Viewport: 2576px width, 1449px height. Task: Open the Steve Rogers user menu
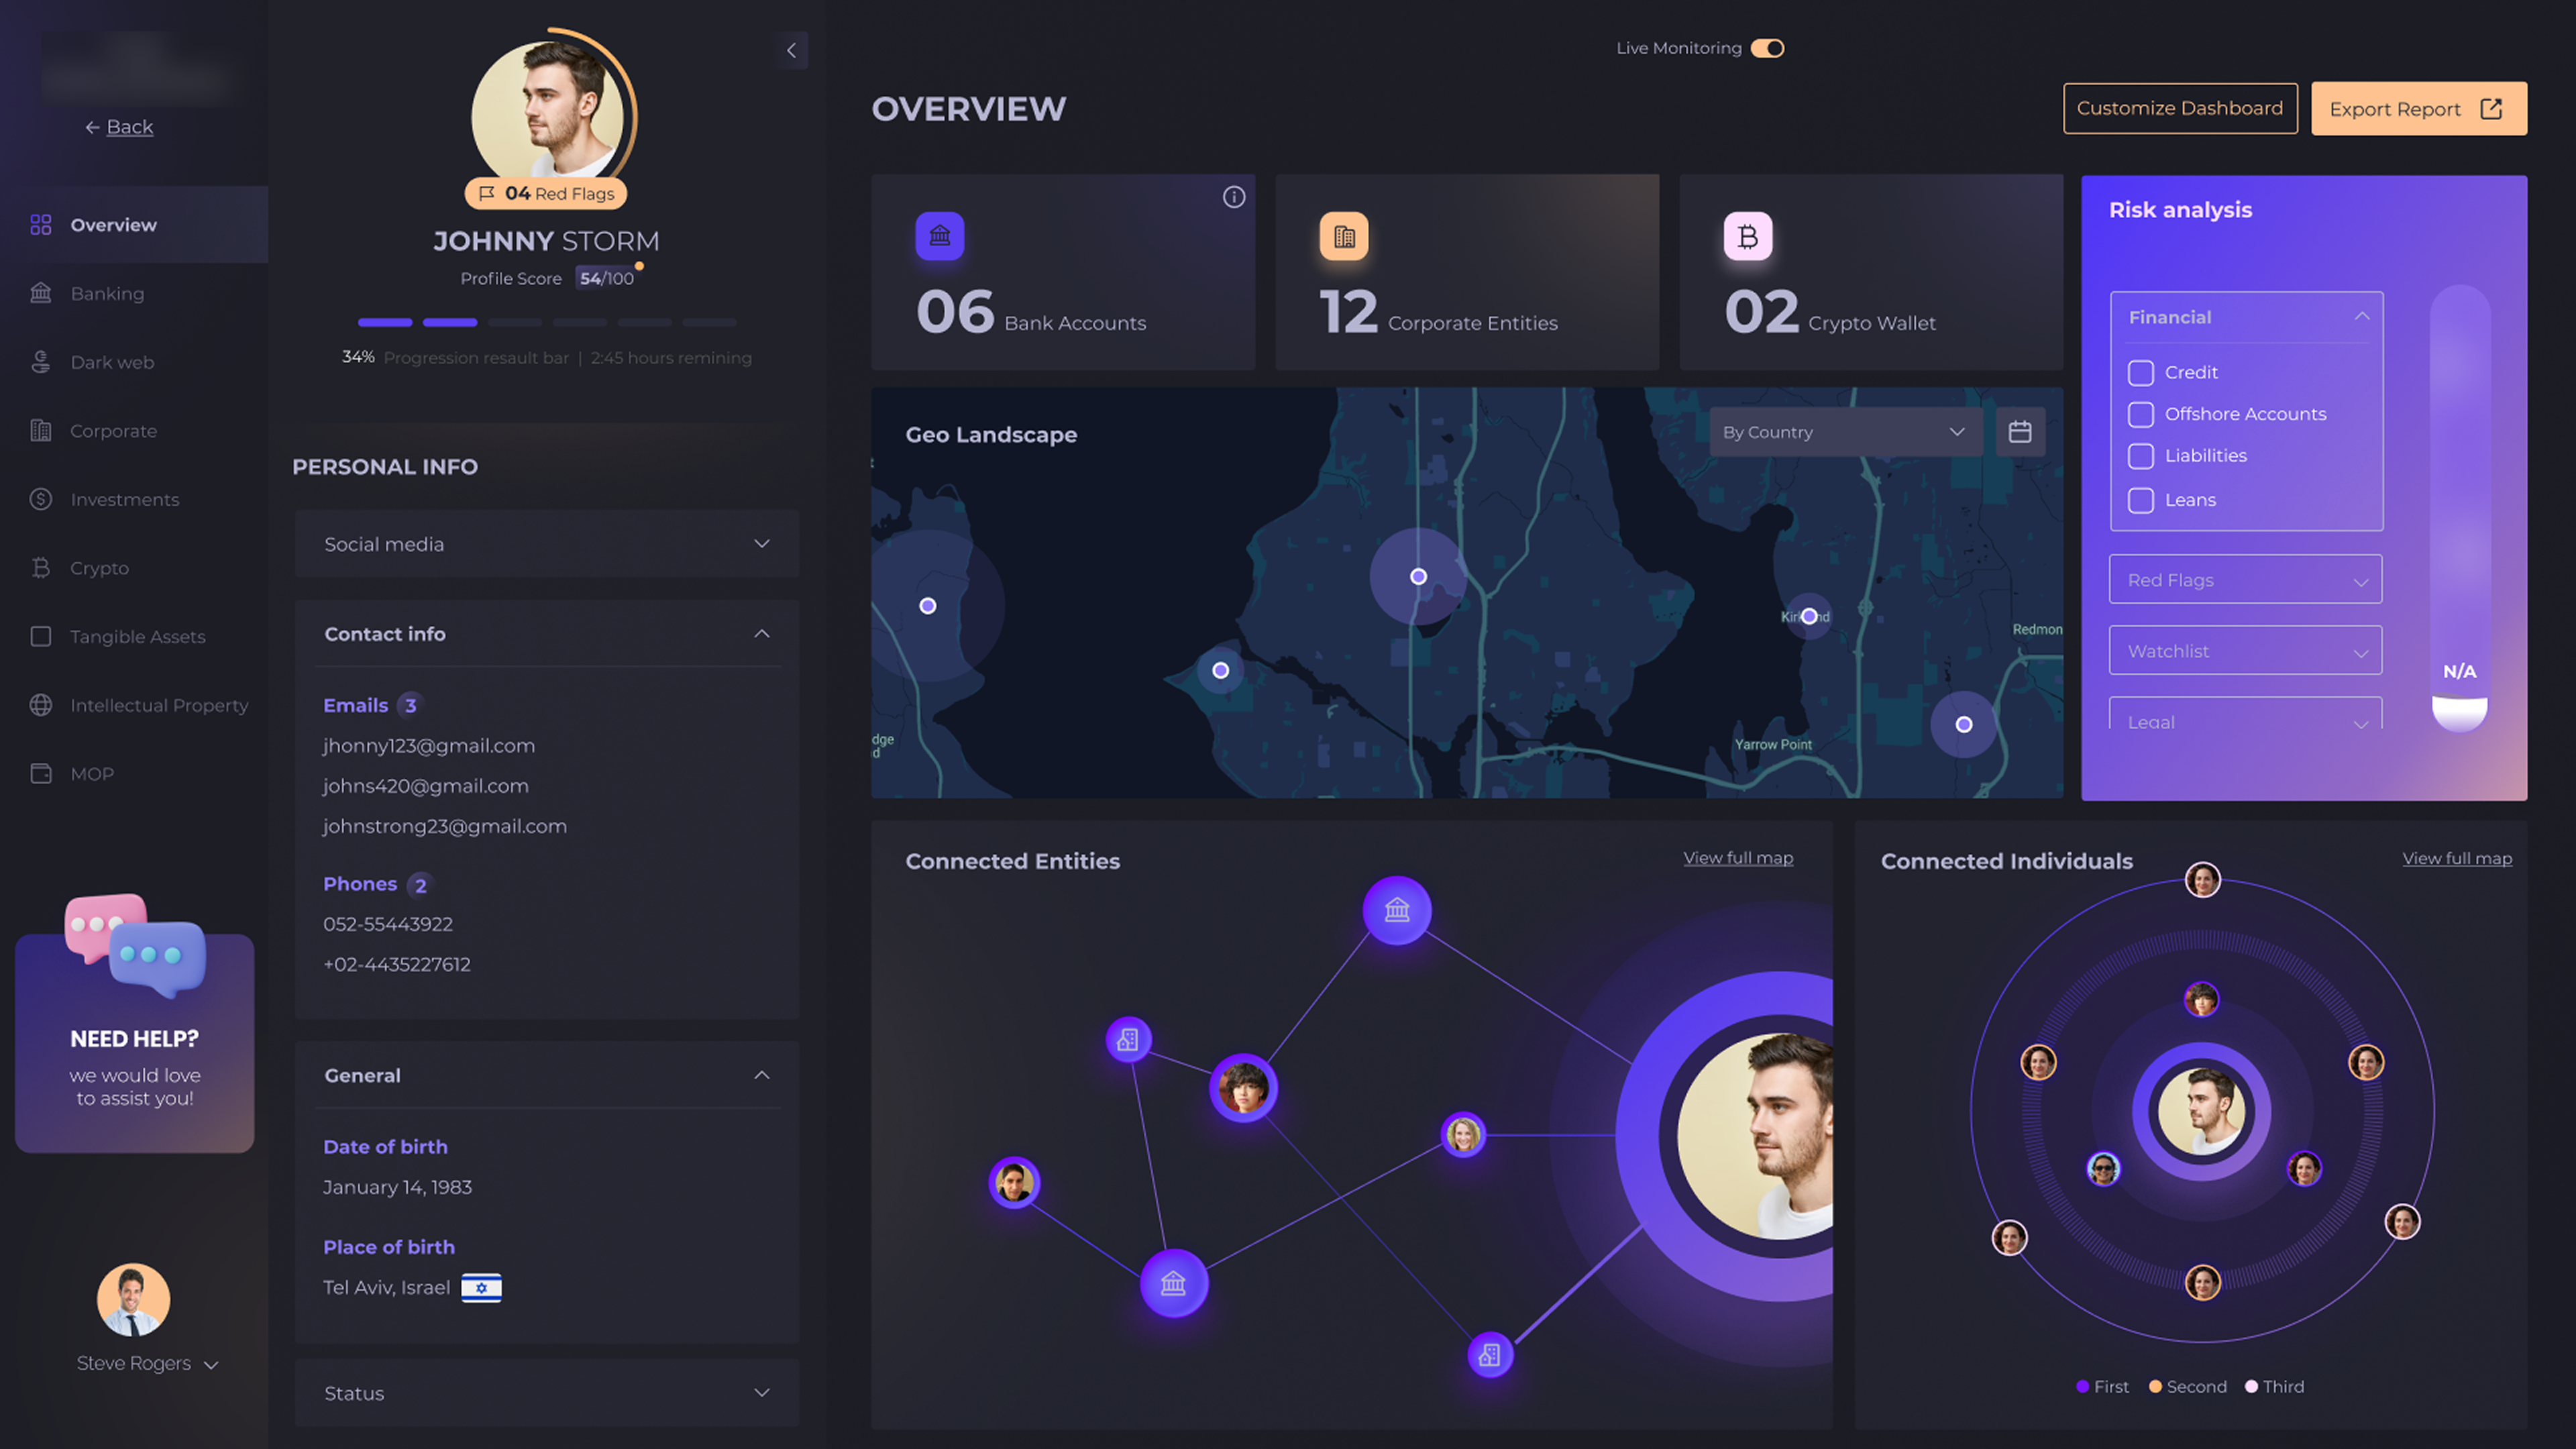pyautogui.click(x=147, y=1364)
